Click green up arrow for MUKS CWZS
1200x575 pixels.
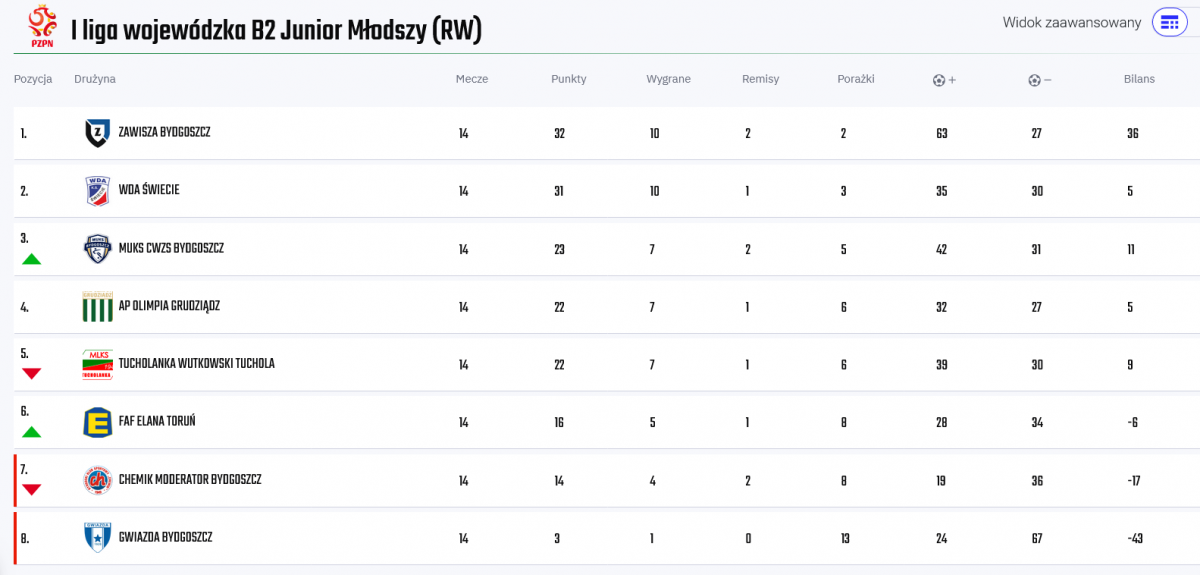31,259
